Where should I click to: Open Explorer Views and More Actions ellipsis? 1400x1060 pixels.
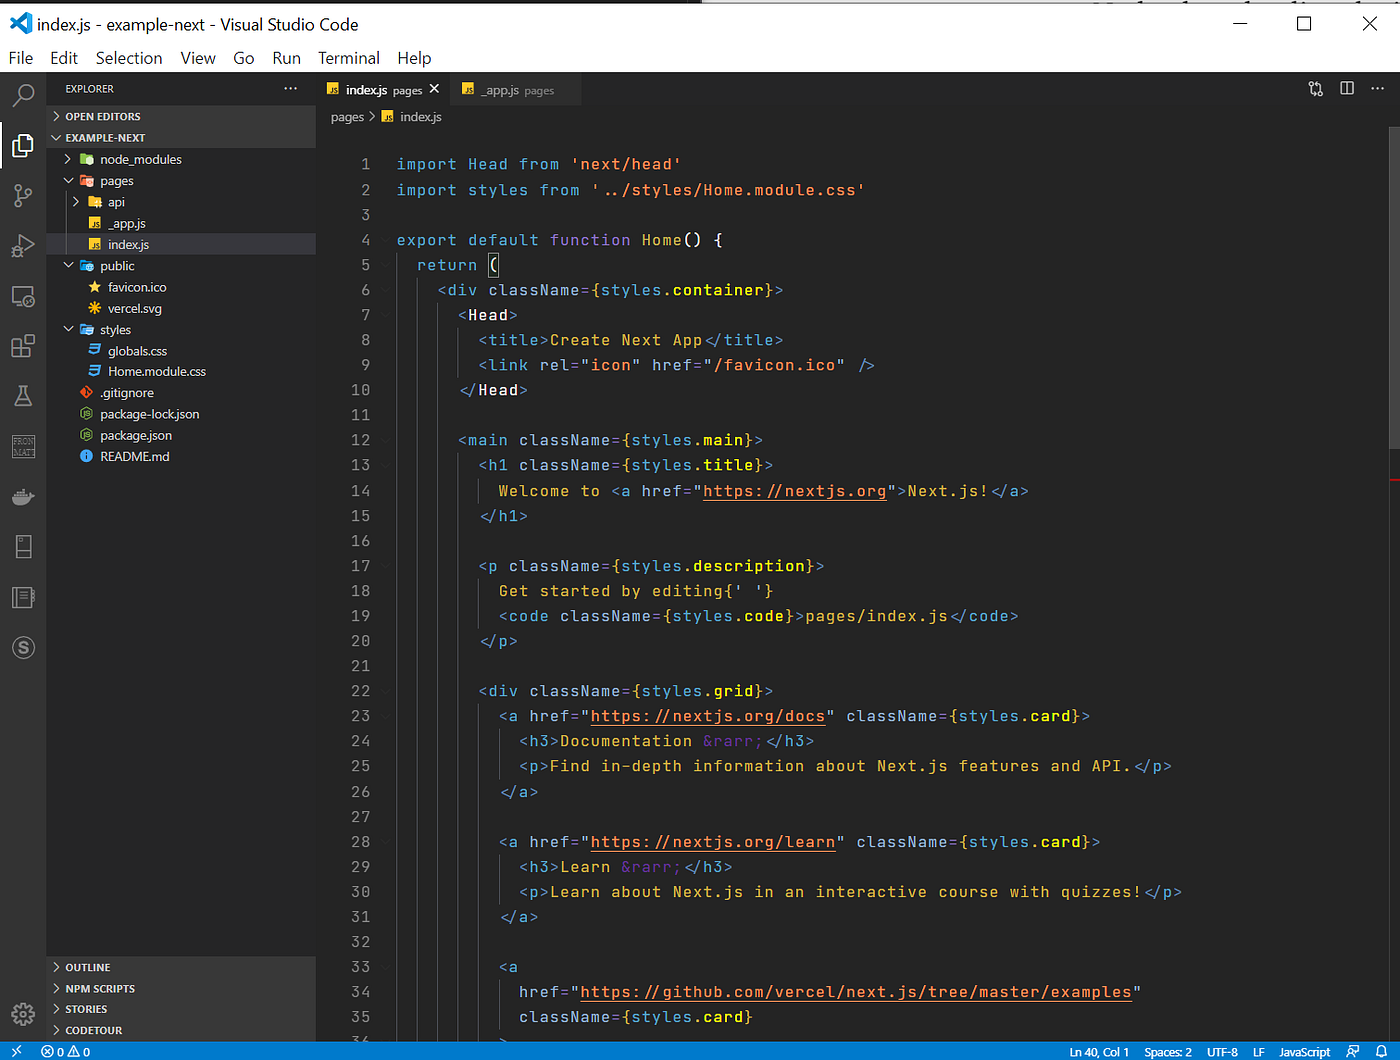click(x=291, y=89)
